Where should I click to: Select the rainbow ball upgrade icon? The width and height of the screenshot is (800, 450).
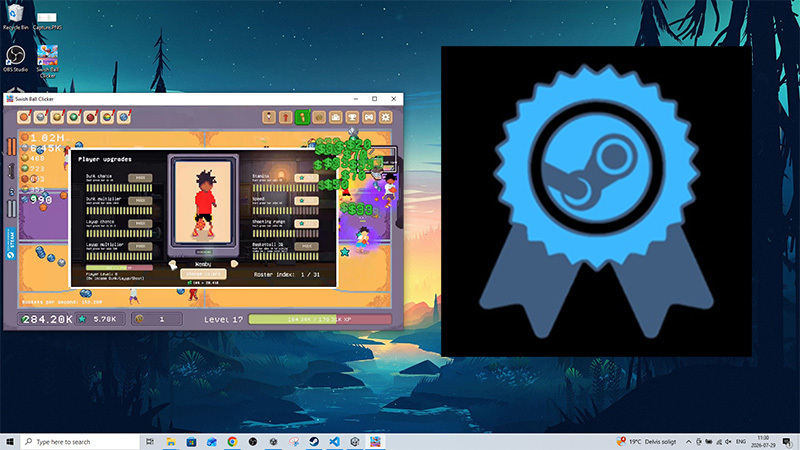107,117
